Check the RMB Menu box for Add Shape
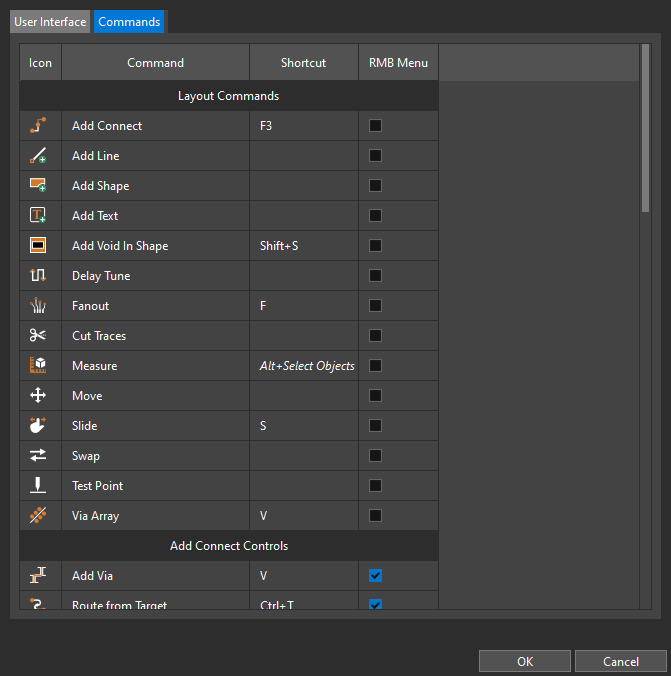The width and height of the screenshot is (671, 676). pos(375,185)
